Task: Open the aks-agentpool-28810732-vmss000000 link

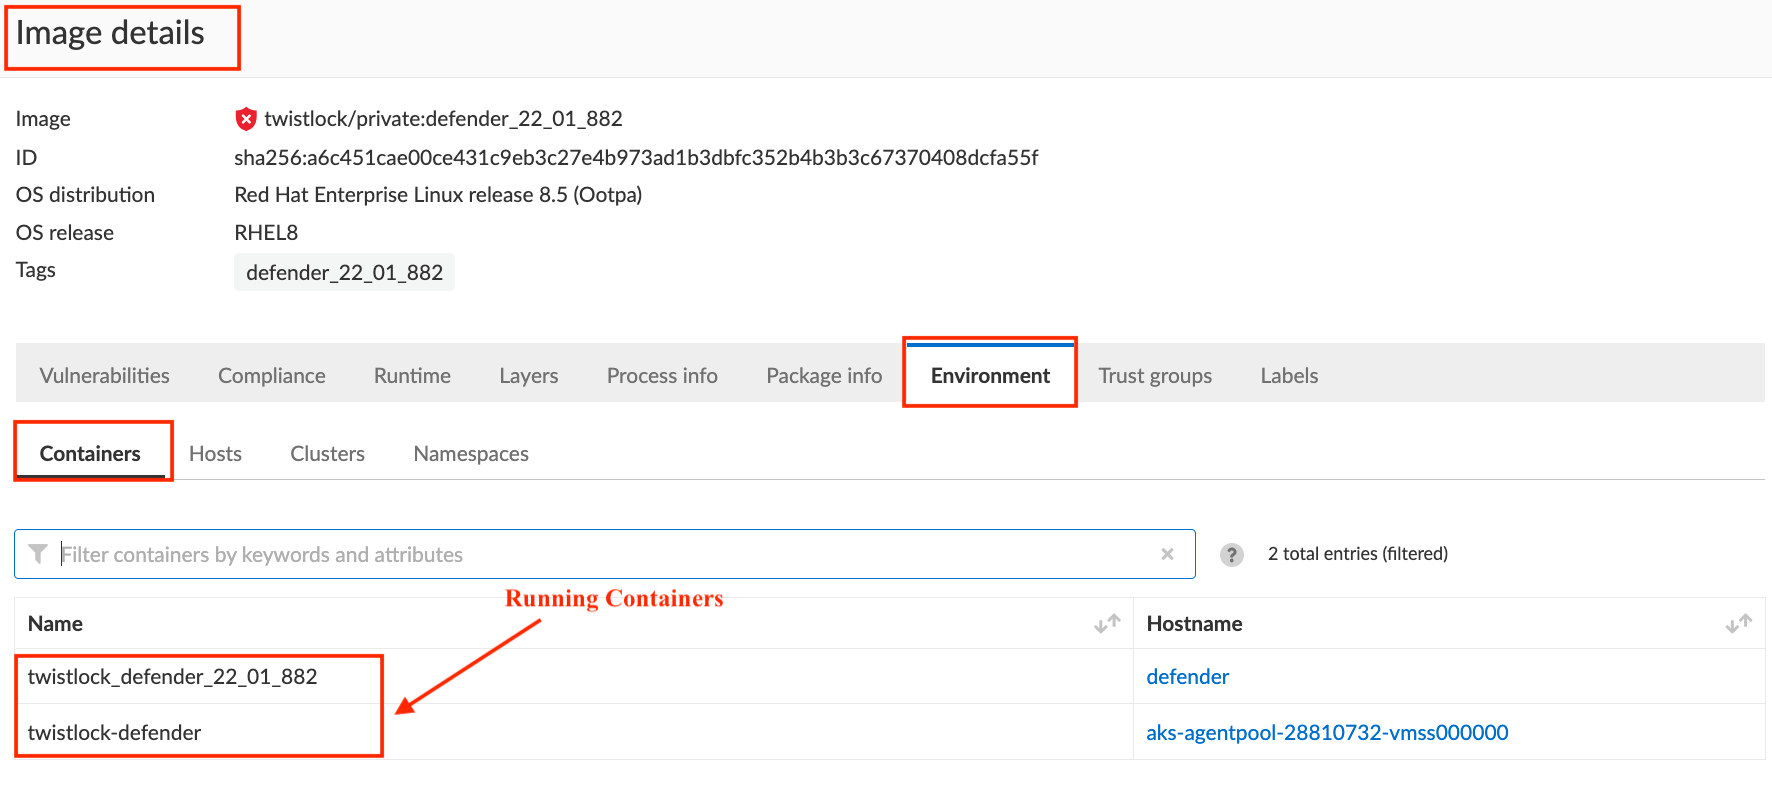Action: coord(1327,733)
